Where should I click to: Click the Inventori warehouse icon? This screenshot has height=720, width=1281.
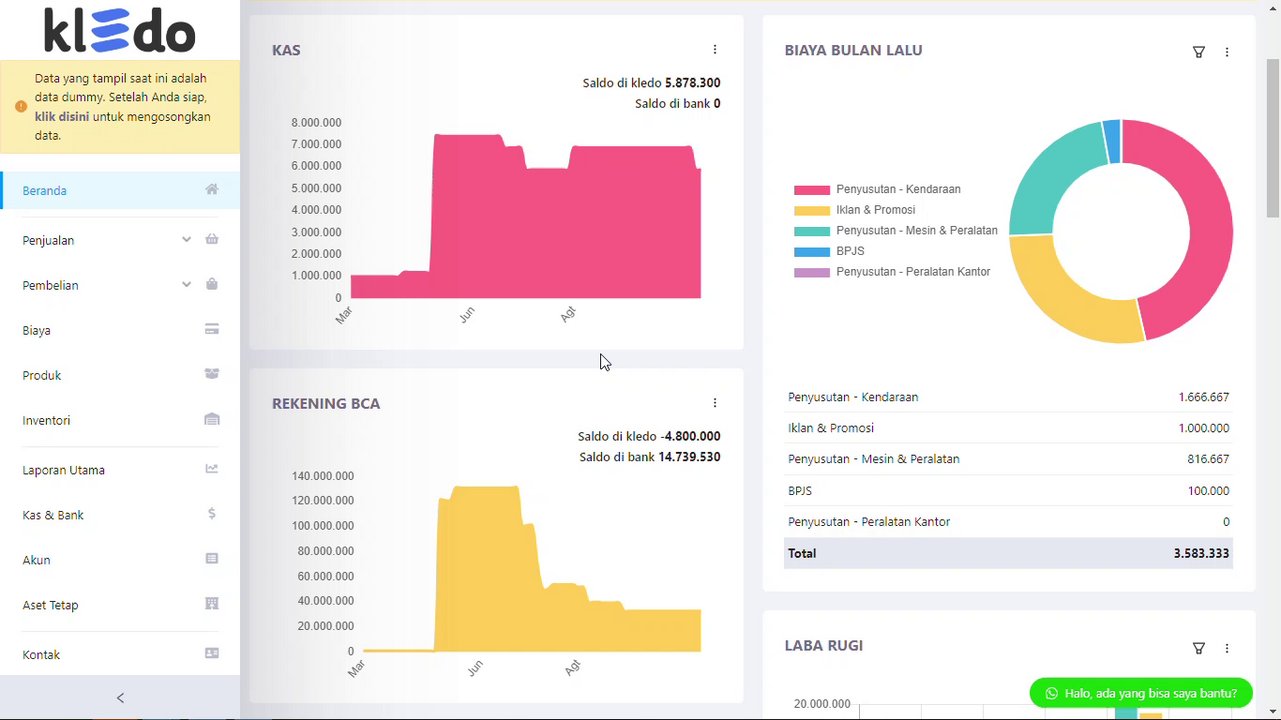coord(212,420)
